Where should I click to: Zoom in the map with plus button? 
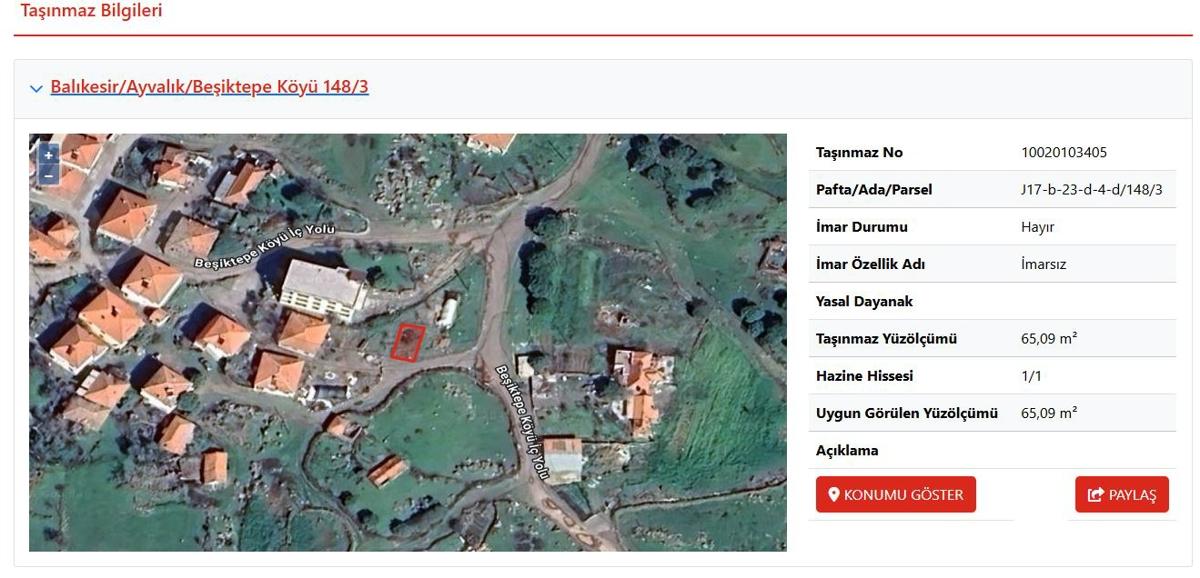click(x=48, y=155)
